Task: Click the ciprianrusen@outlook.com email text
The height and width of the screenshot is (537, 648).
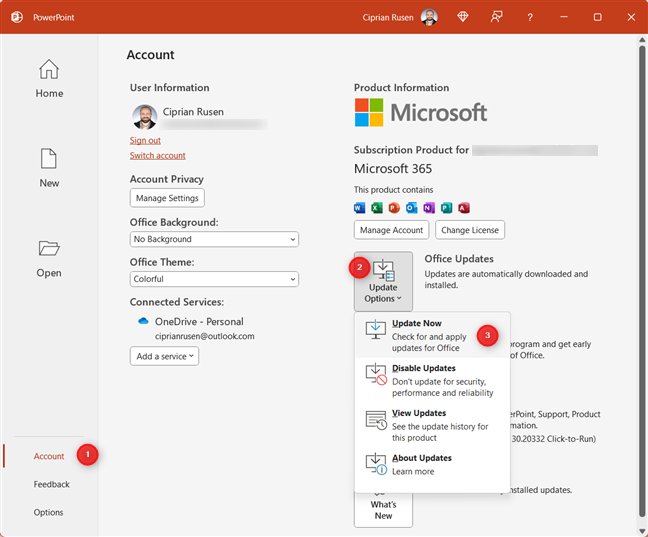Action: pos(205,336)
